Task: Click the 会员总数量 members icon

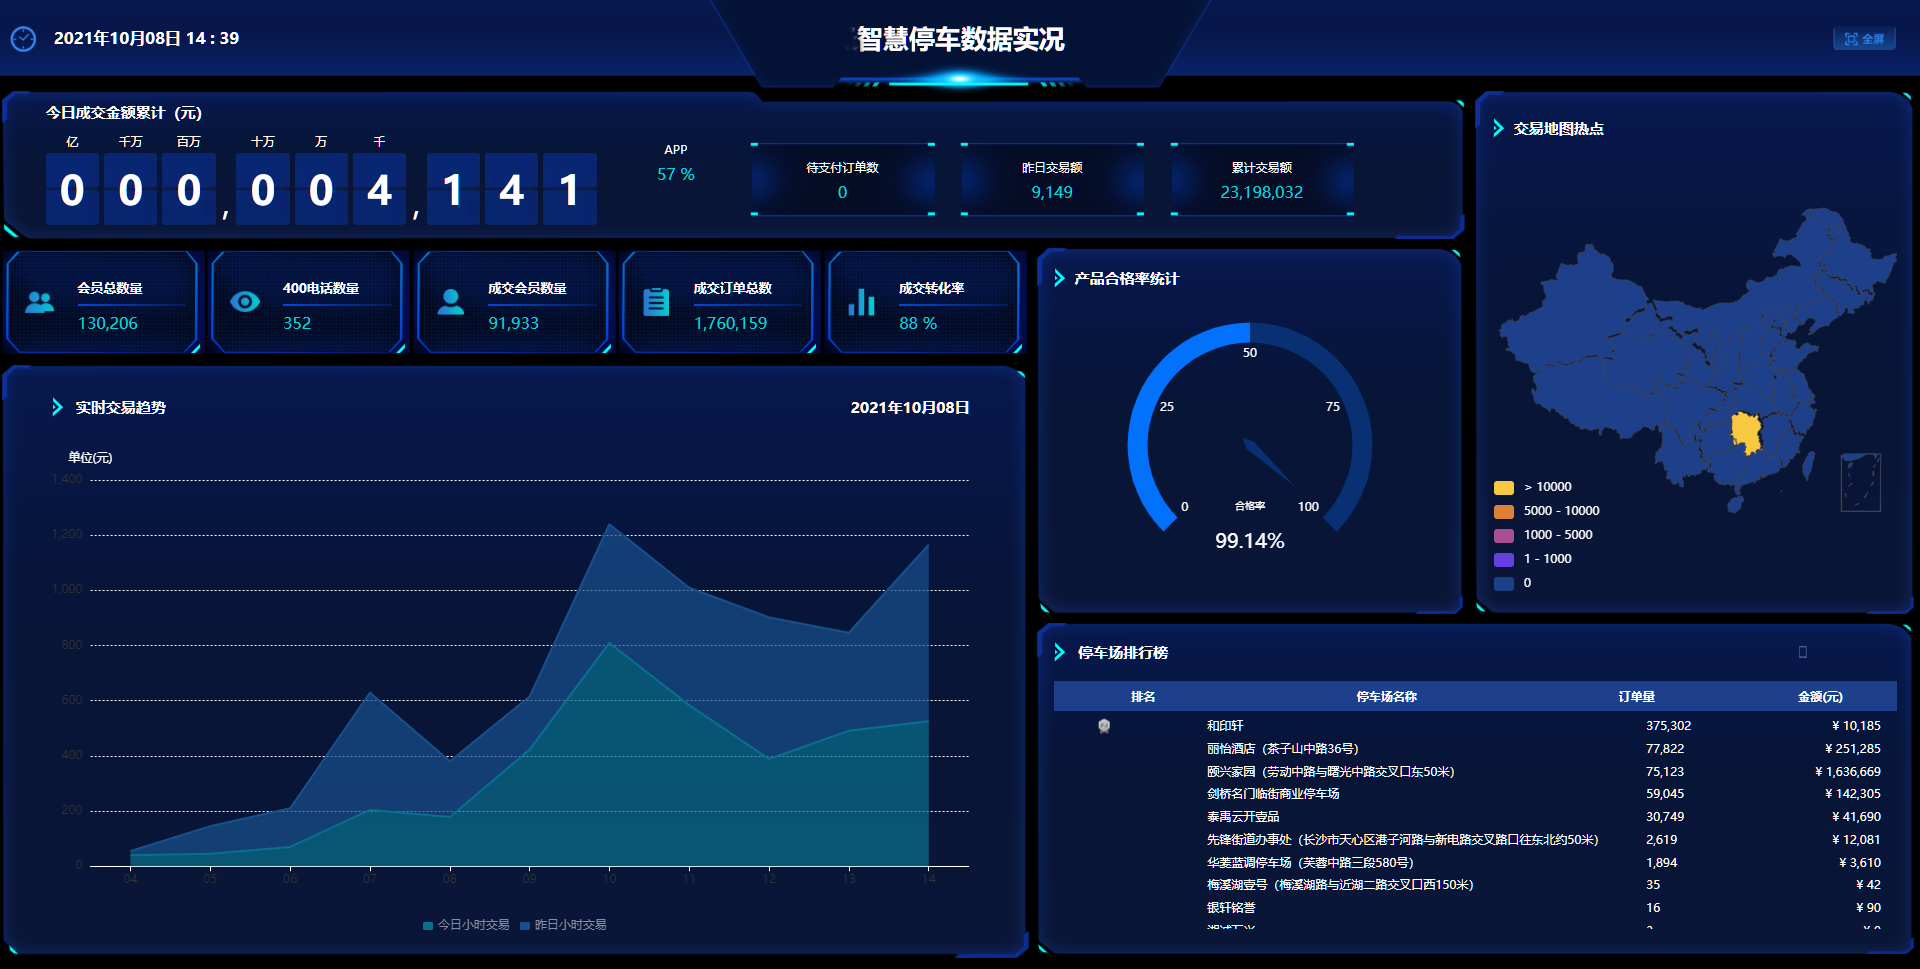Action: point(40,302)
